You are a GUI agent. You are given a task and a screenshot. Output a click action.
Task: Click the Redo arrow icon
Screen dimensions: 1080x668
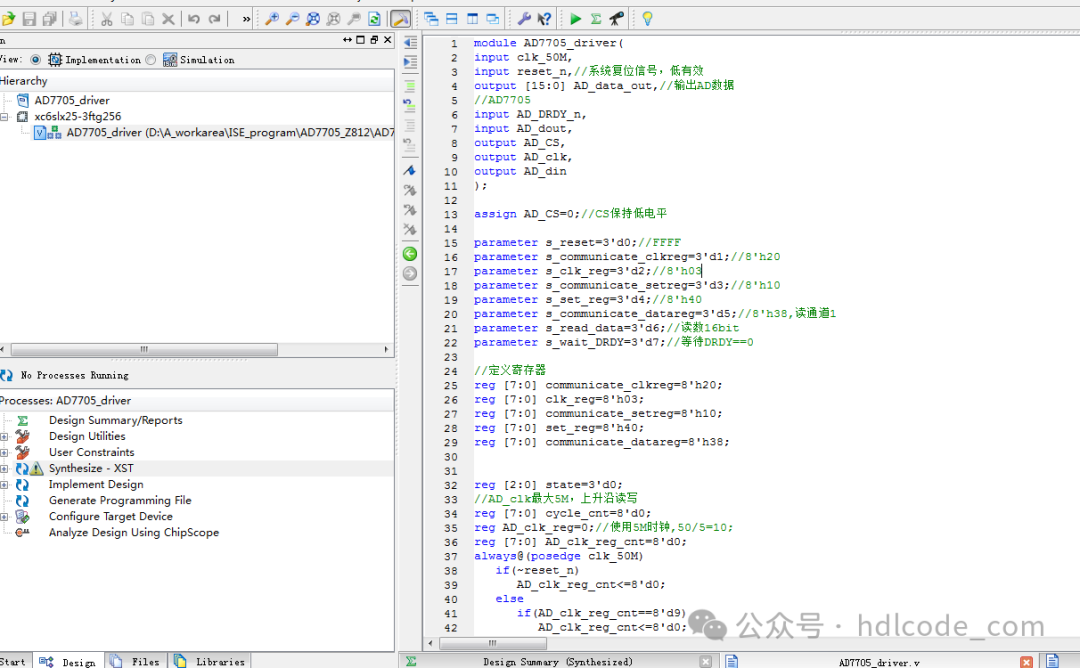tap(215, 19)
